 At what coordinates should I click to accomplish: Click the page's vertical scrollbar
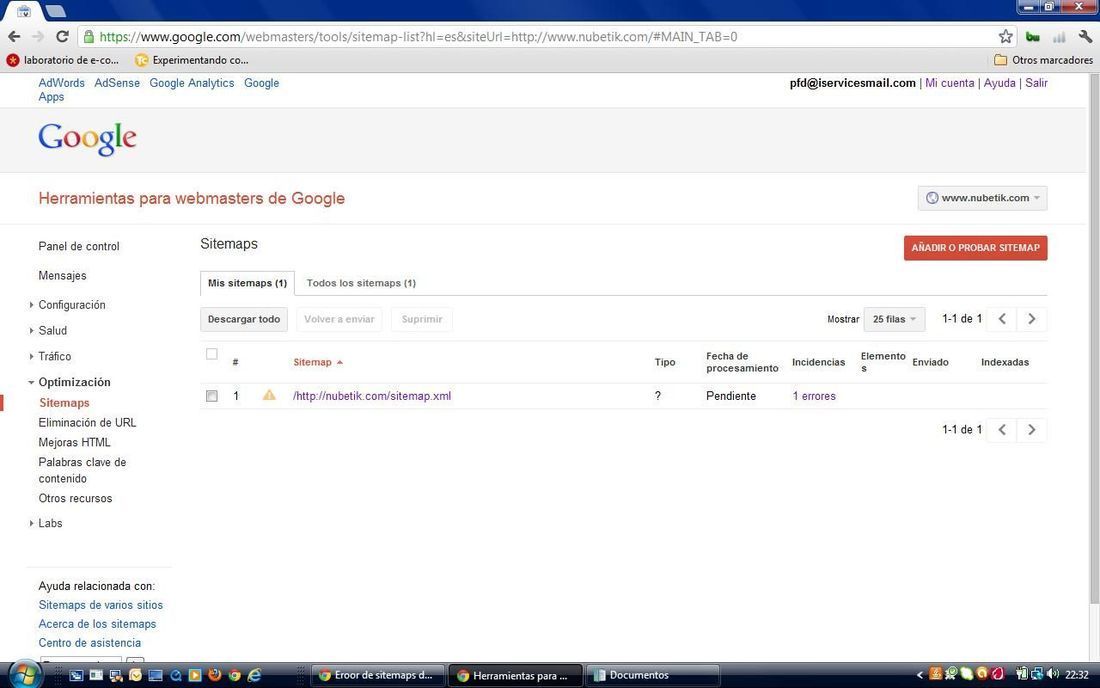[x=1094, y=338]
